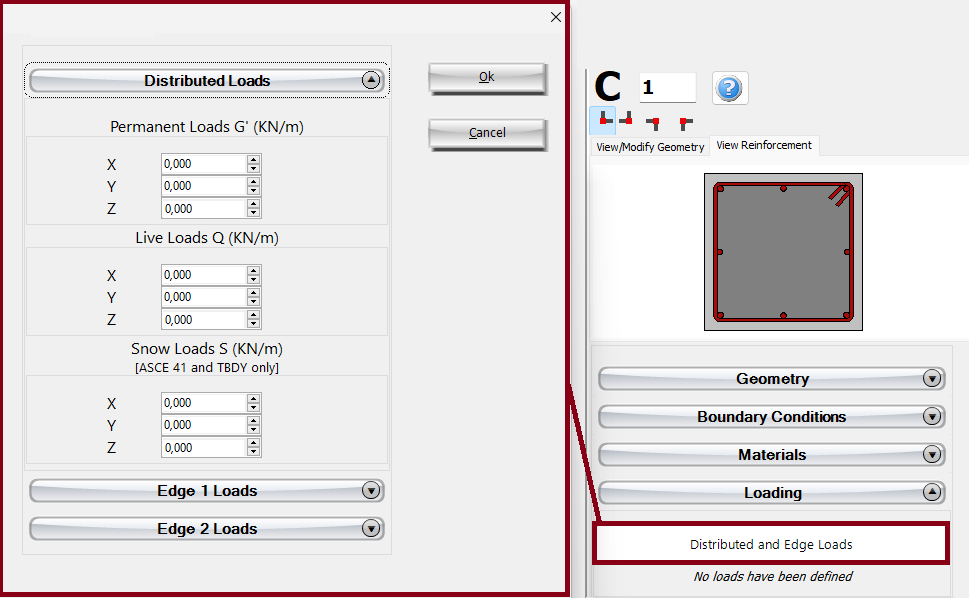
Task: Click Ok to confirm the loads
Action: click(x=487, y=78)
